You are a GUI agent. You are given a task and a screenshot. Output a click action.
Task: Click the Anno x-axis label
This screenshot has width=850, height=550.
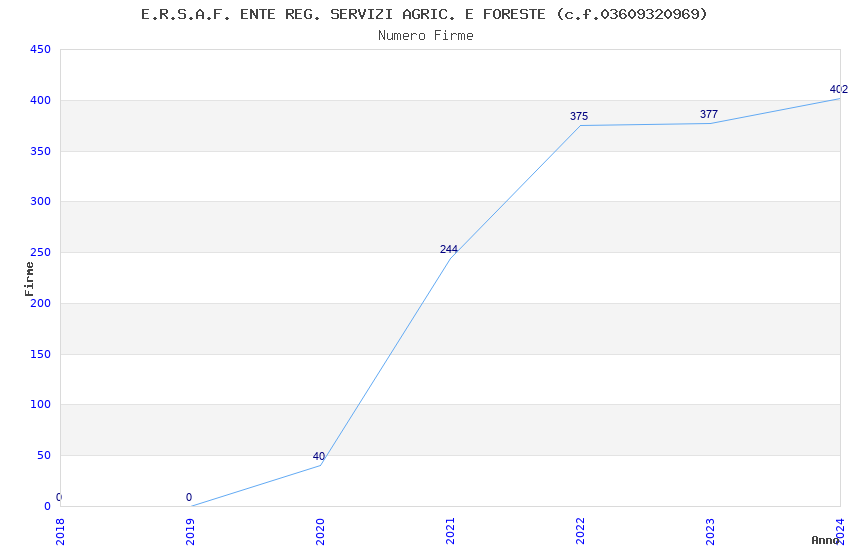(x=825, y=540)
